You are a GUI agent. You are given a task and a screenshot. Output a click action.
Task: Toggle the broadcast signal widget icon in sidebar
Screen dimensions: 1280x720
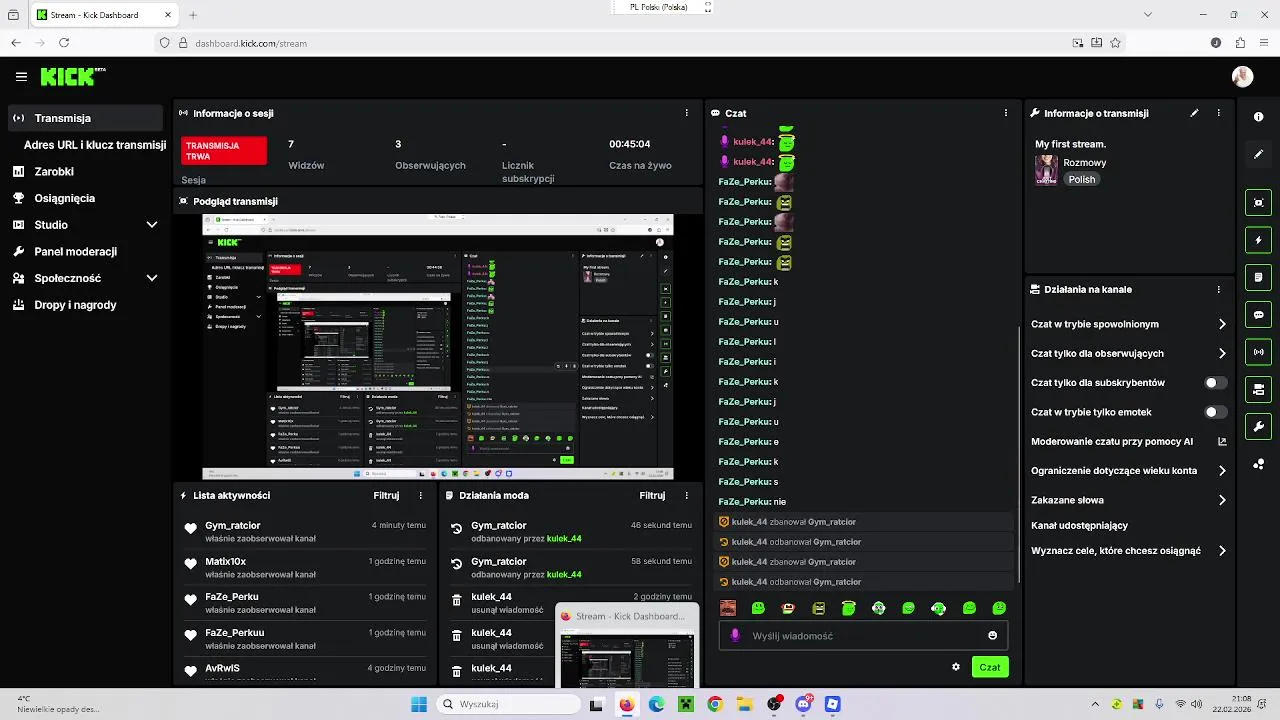(x=1258, y=352)
